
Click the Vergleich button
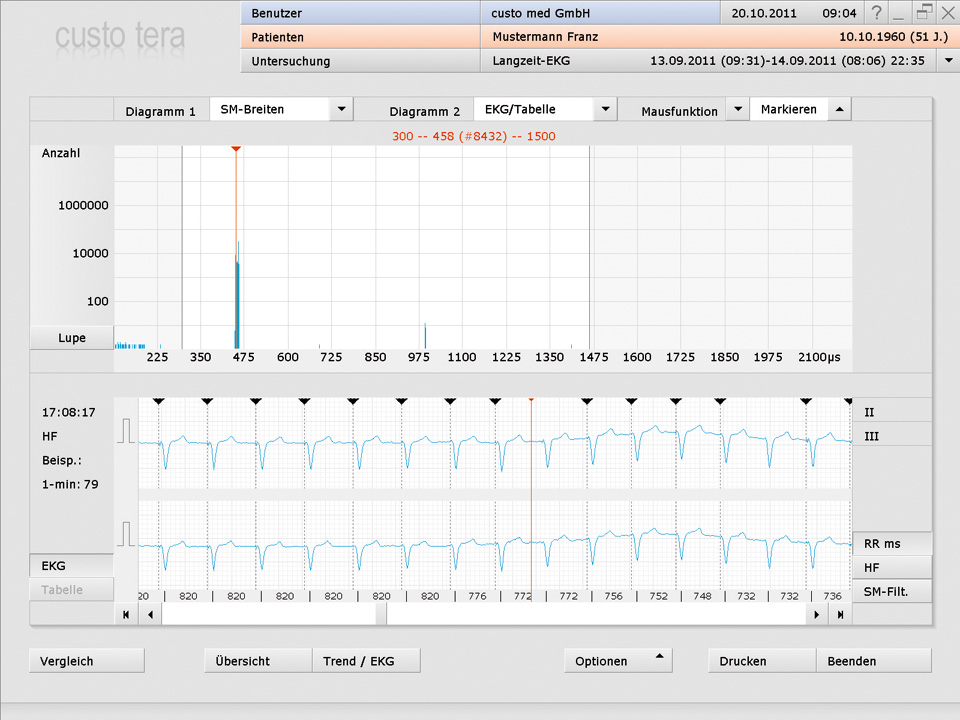[x=87, y=660]
